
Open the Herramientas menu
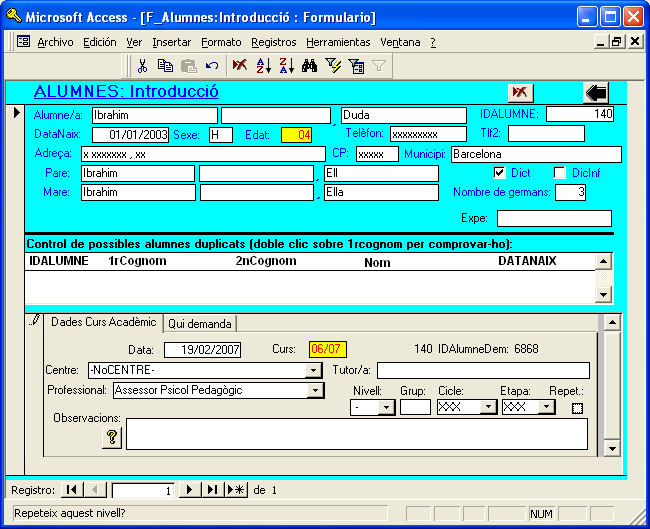[x=338, y=42]
